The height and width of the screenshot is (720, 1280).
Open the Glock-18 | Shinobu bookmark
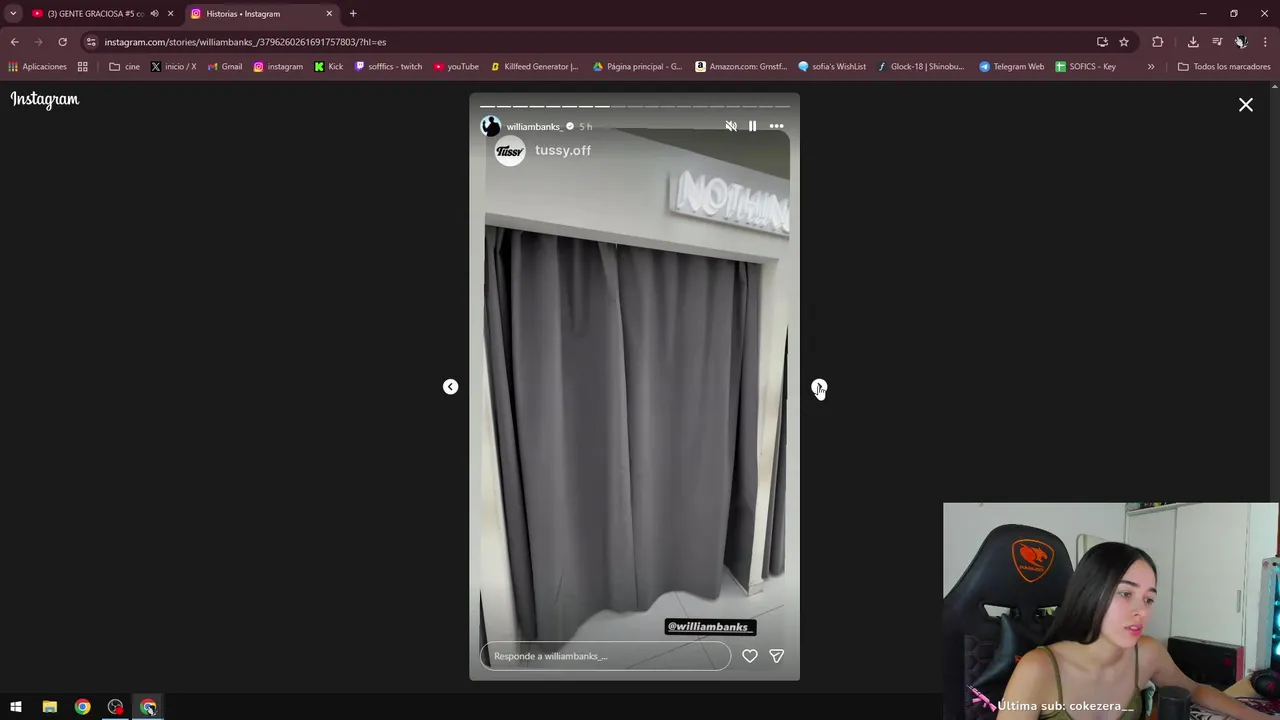921,67
